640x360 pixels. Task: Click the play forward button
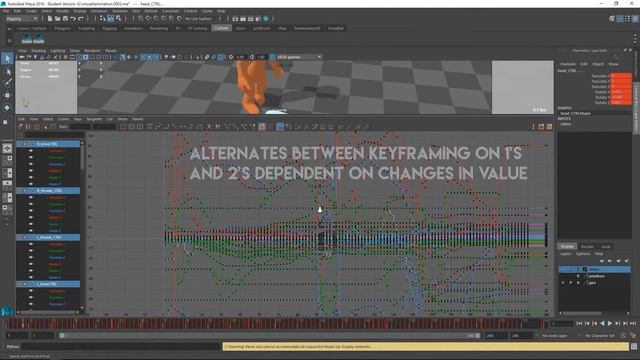610,323
